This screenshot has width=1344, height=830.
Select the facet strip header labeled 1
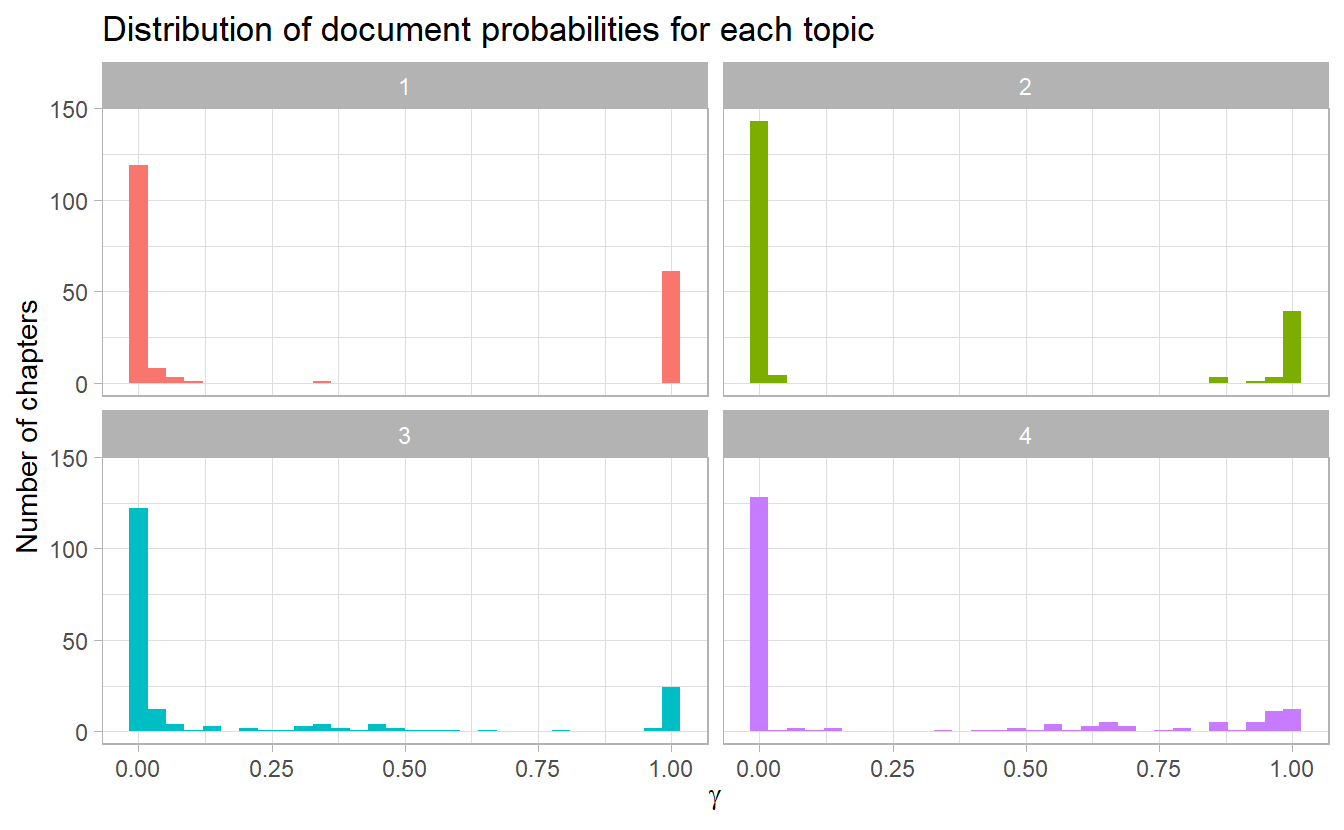click(x=404, y=87)
